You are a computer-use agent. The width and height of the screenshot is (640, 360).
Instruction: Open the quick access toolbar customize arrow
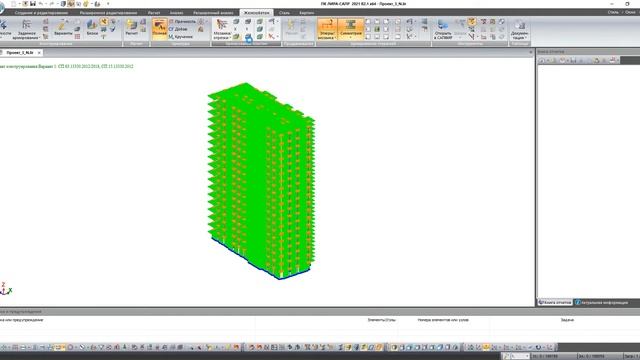[108, 4]
